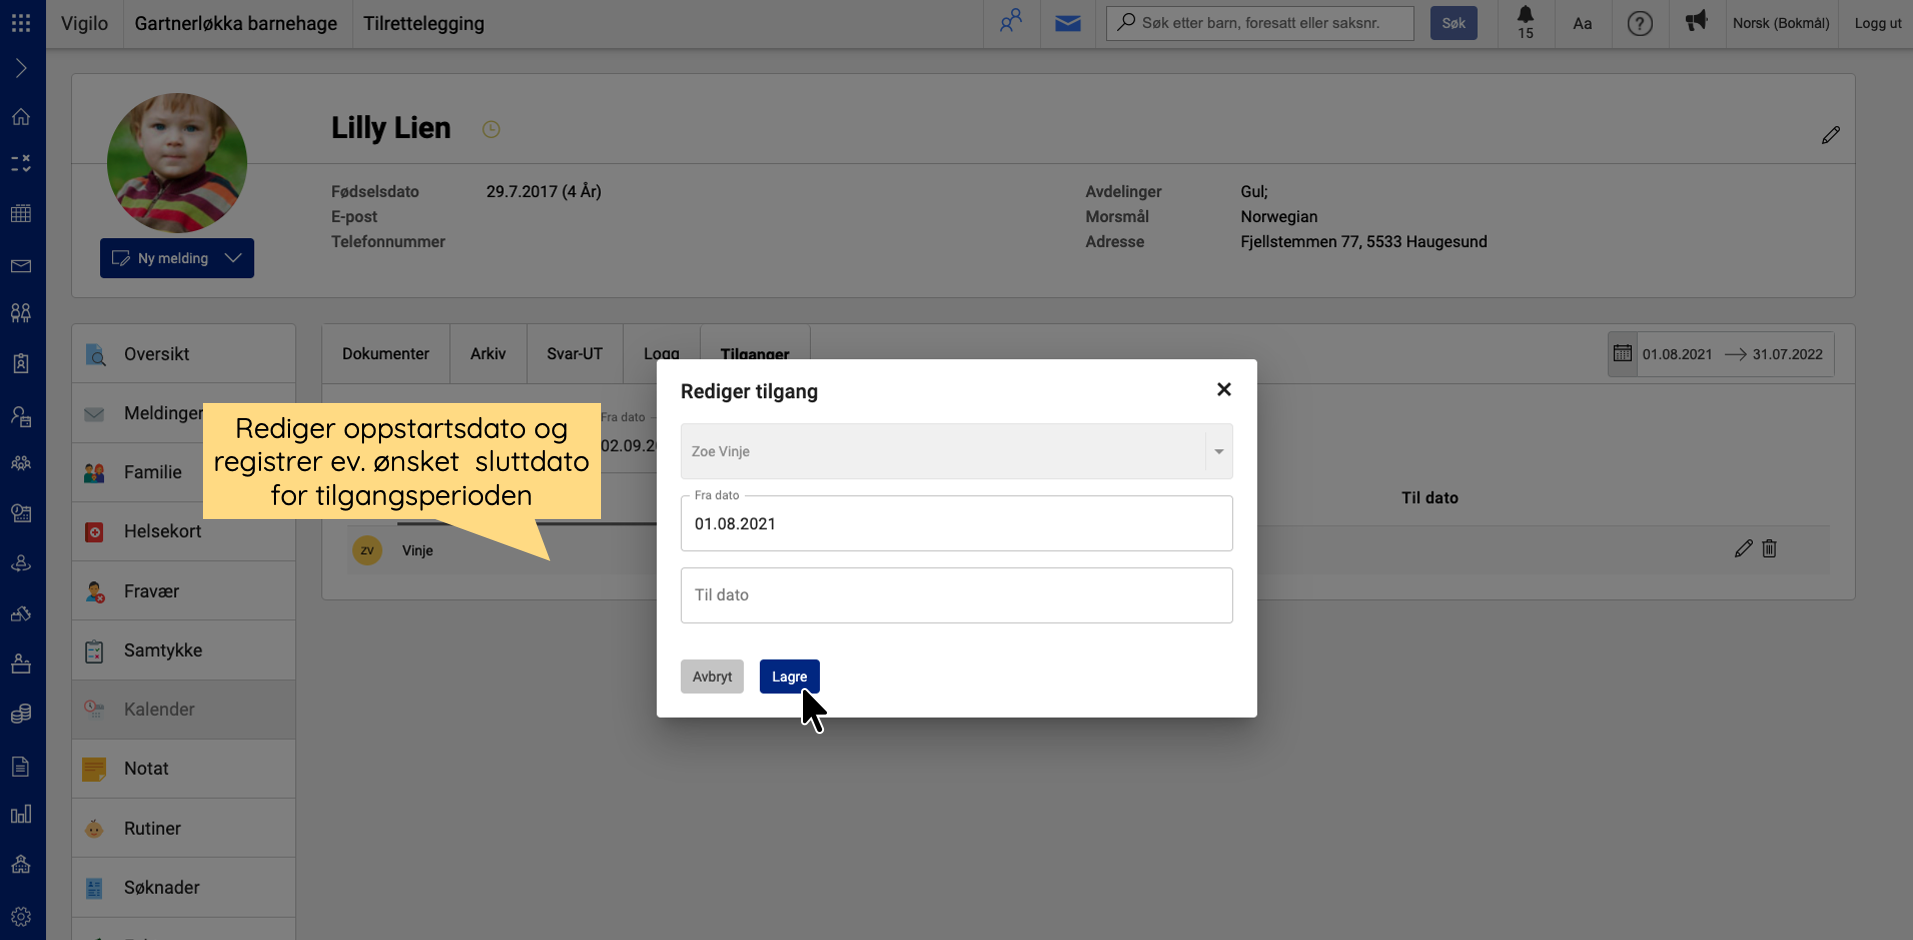Switch to the Dokumenter tab
Image resolution: width=1913 pixels, height=940 pixels.
[x=385, y=354]
